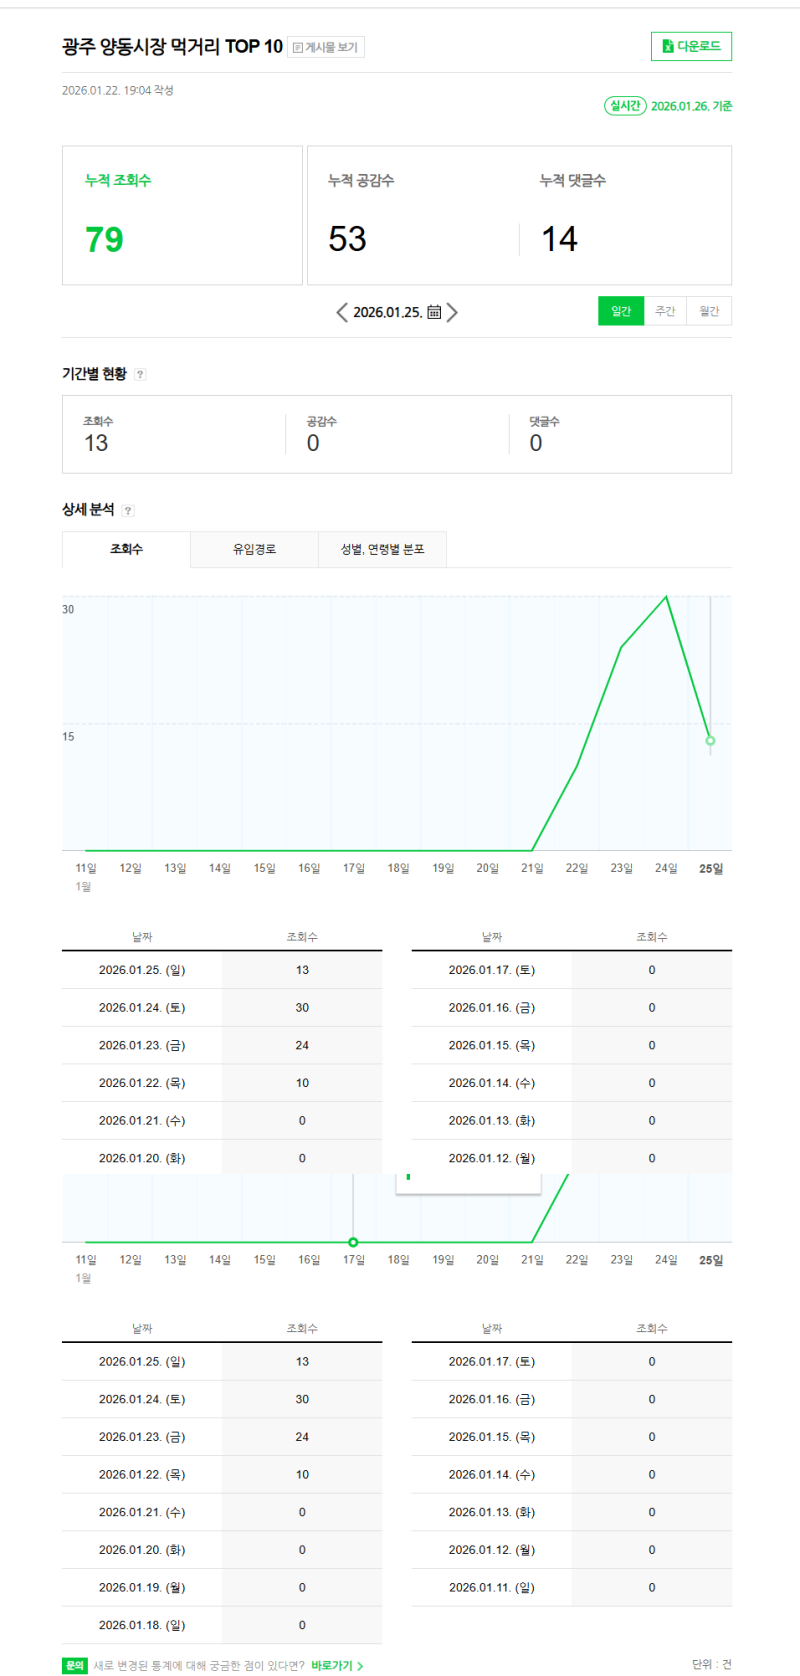The width and height of the screenshot is (800, 1676).
Task: Click the 누적 조회수 value 79
Action: click(x=104, y=239)
